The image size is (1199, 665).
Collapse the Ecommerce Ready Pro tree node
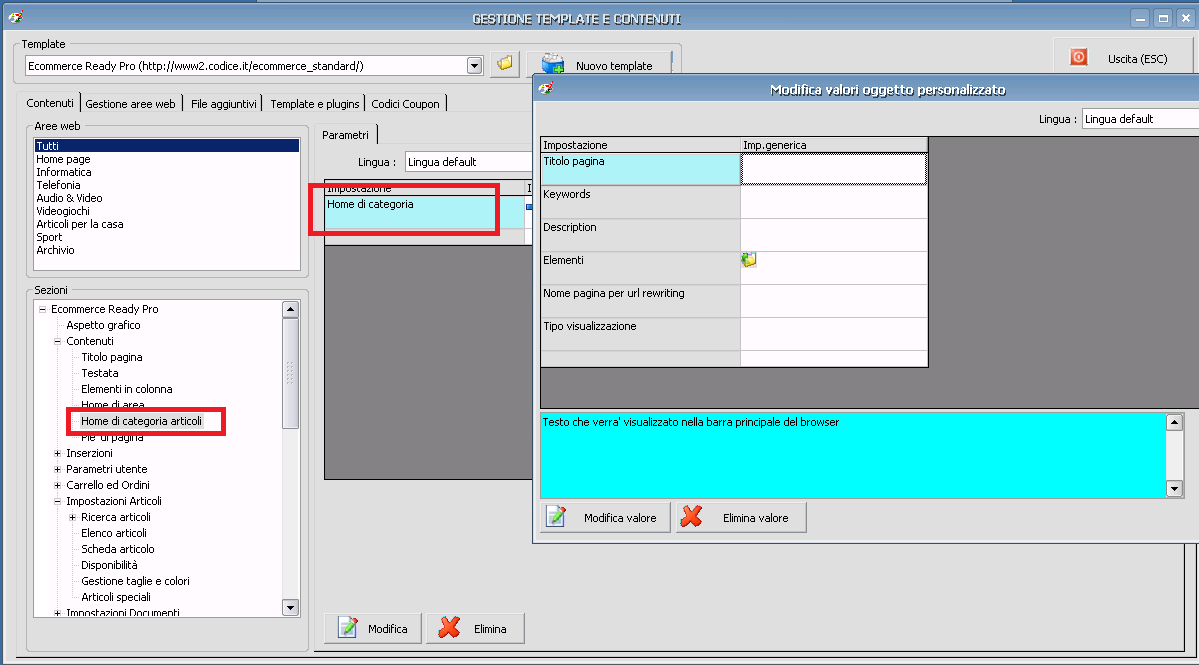[x=42, y=310]
